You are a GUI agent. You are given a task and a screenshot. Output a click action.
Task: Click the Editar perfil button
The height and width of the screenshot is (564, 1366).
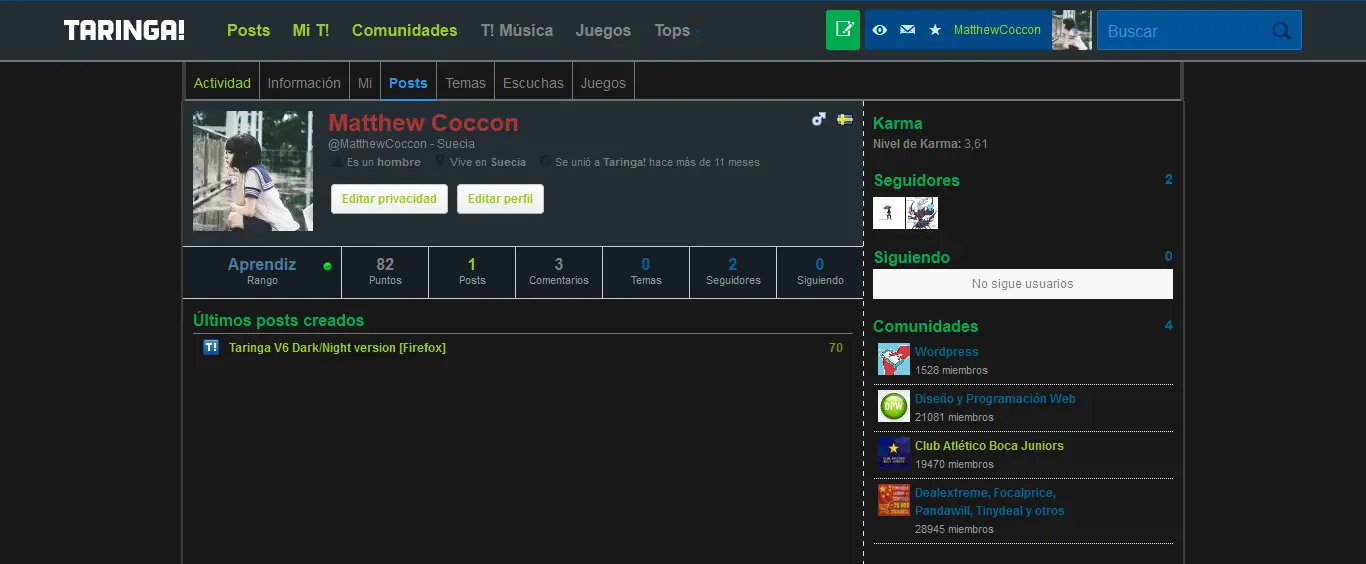point(500,199)
